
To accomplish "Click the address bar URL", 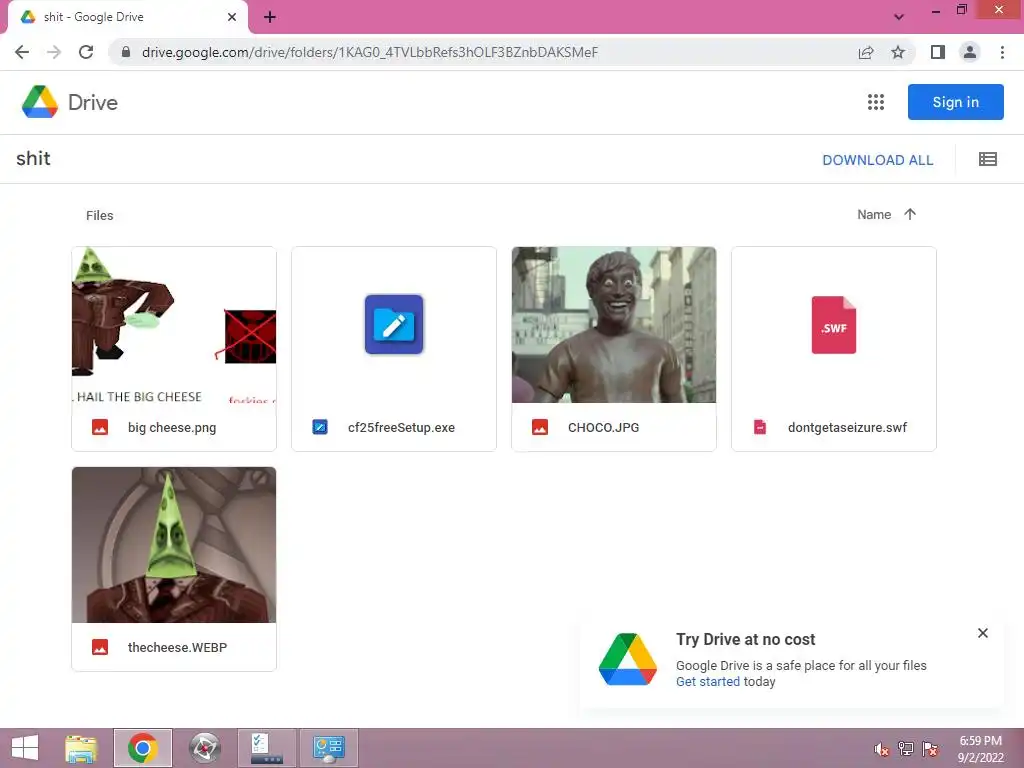I will click(x=370, y=52).
